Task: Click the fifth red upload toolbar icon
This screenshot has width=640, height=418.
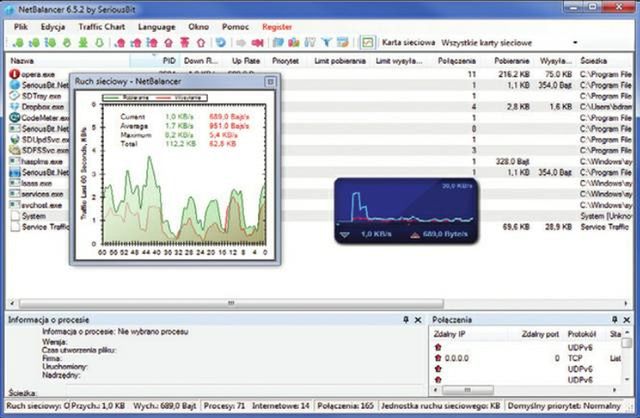Action: (x=184, y=42)
